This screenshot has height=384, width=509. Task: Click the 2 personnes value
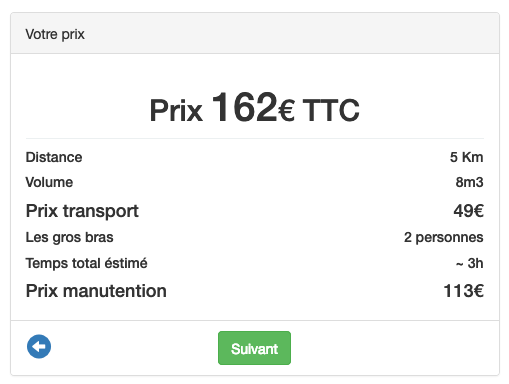click(x=444, y=237)
